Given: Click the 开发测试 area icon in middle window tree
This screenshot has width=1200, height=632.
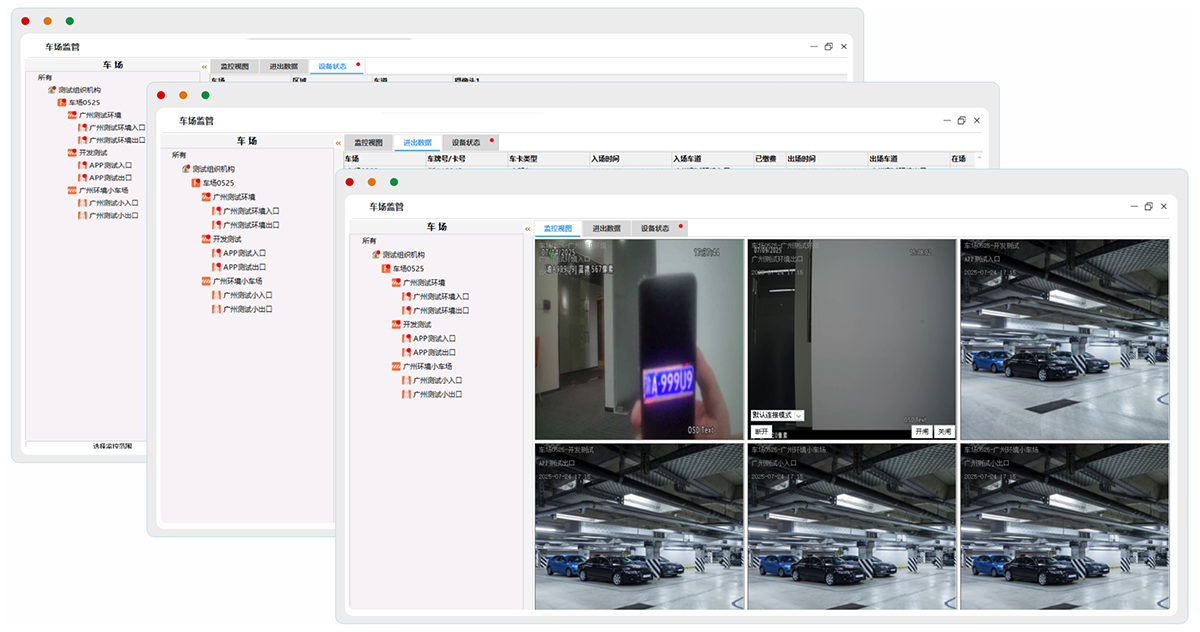Looking at the screenshot, I should tap(206, 240).
